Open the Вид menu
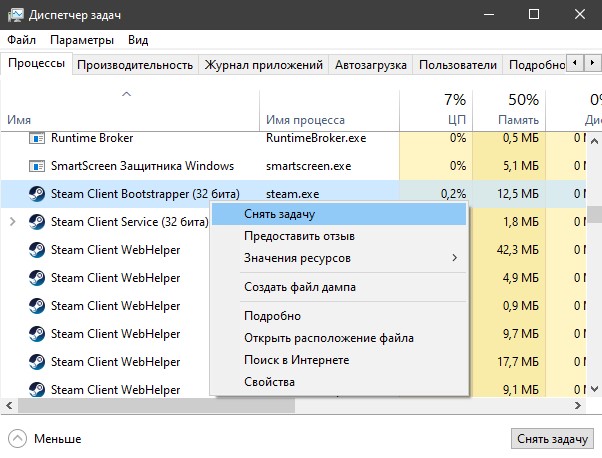Image resolution: width=602 pixels, height=458 pixels. [x=138, y=40]
